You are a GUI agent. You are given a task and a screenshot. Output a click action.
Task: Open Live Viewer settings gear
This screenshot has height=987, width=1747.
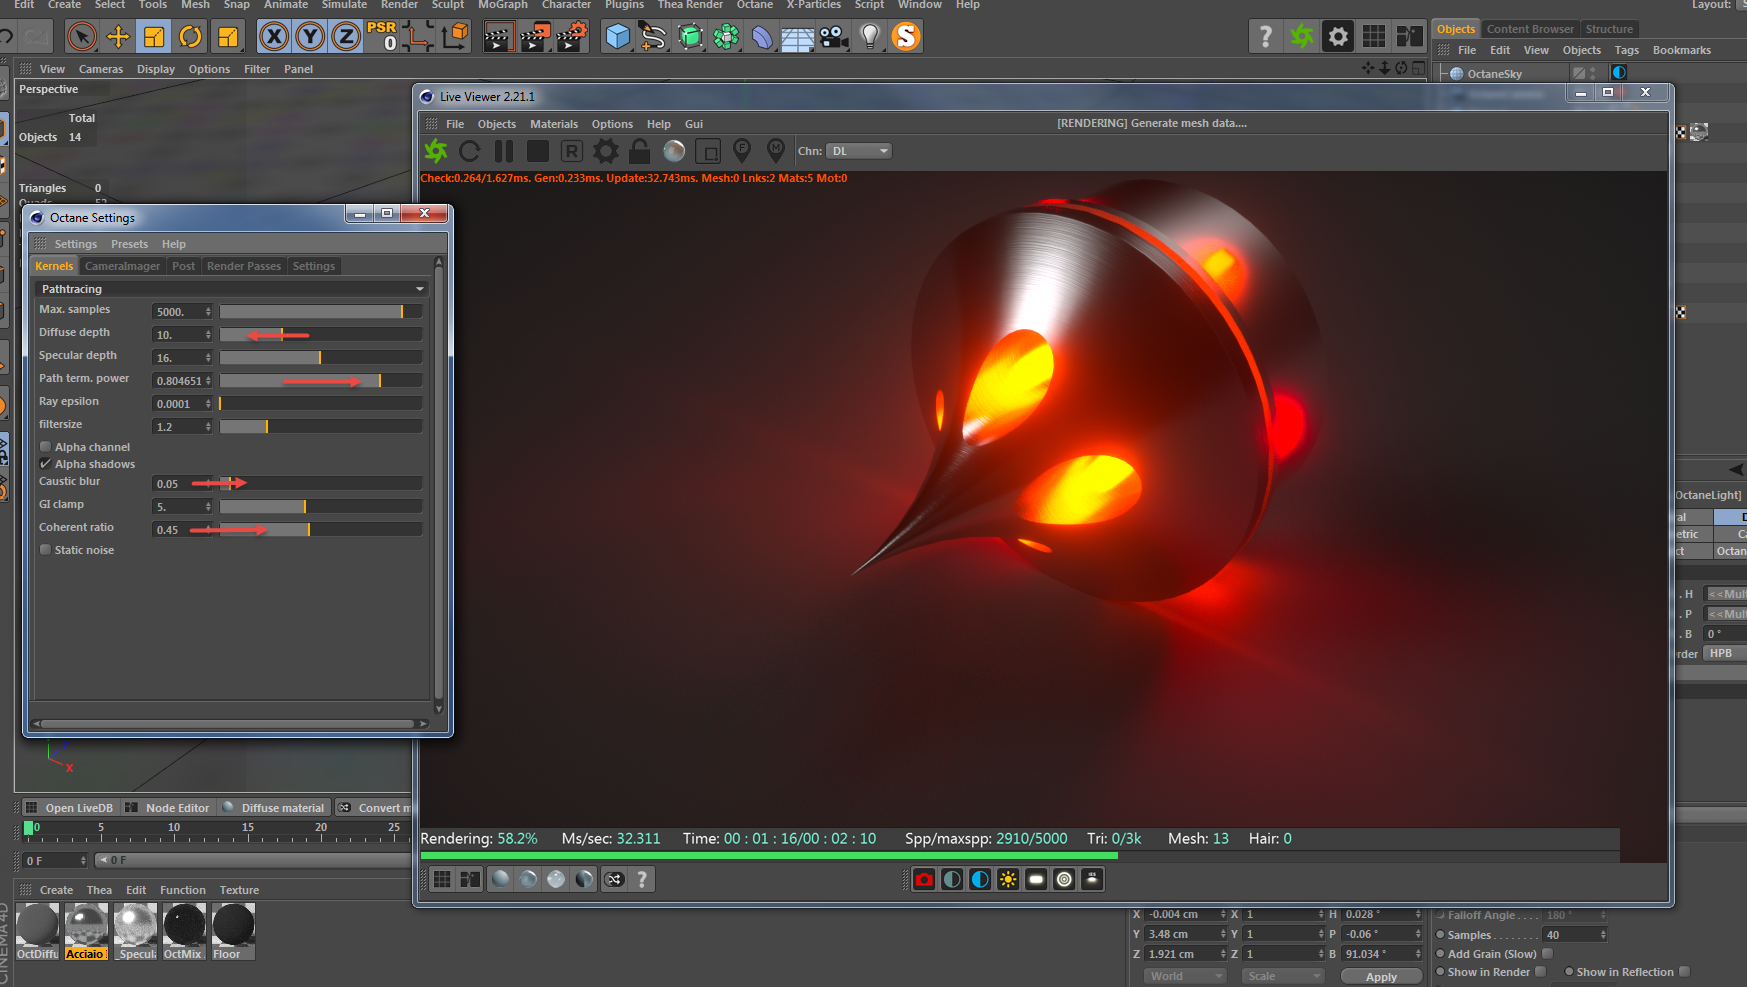[606, 151]
